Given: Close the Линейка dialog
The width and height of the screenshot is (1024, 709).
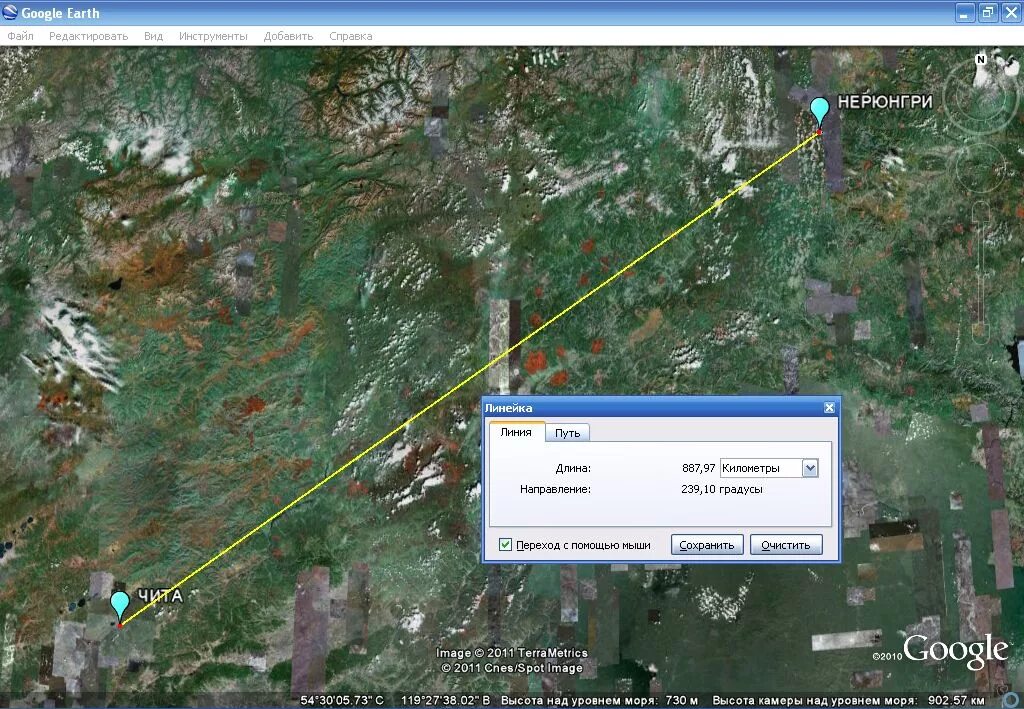Looking at the screenshot, I should (829, 407).
